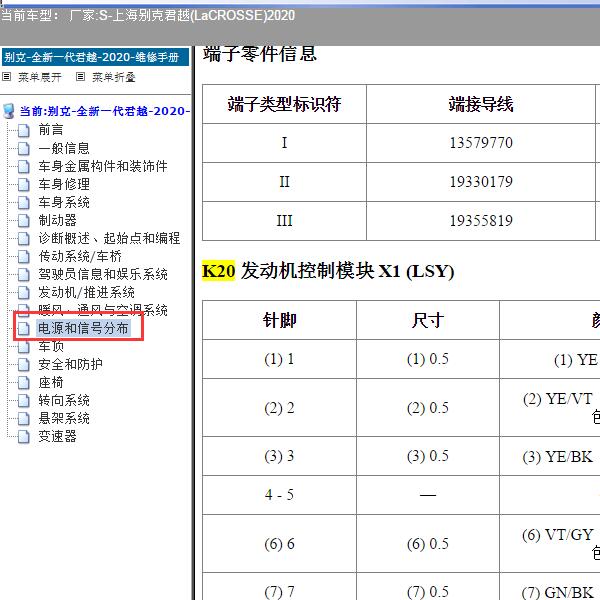Screen dimensions: 600x600
Task: Click the 菜单折叠 collapse-menu icon
Action: click(80, 77)
